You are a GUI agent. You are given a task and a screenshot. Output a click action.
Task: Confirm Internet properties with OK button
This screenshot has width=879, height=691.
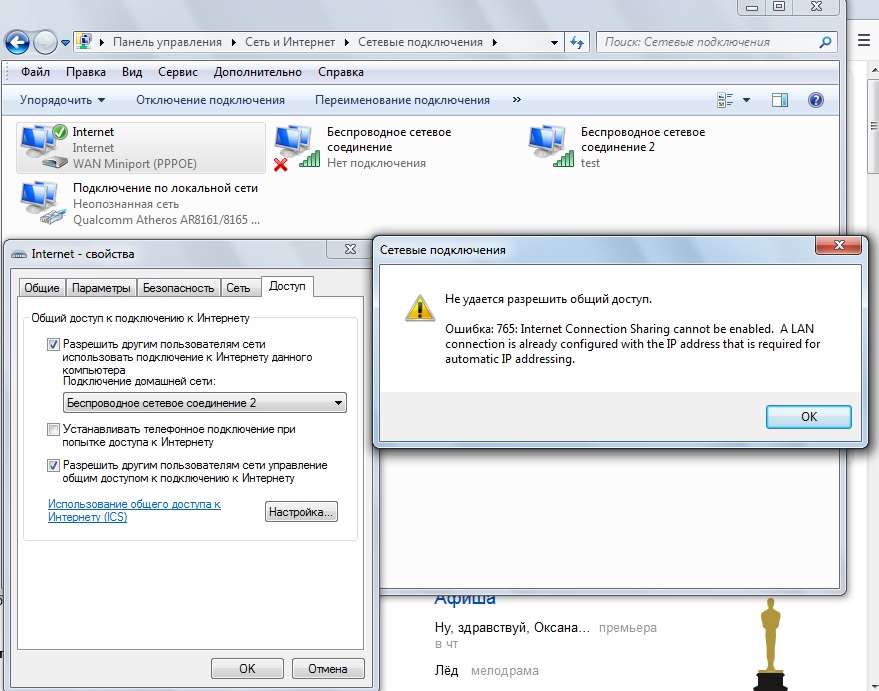[x=247, y=669]
